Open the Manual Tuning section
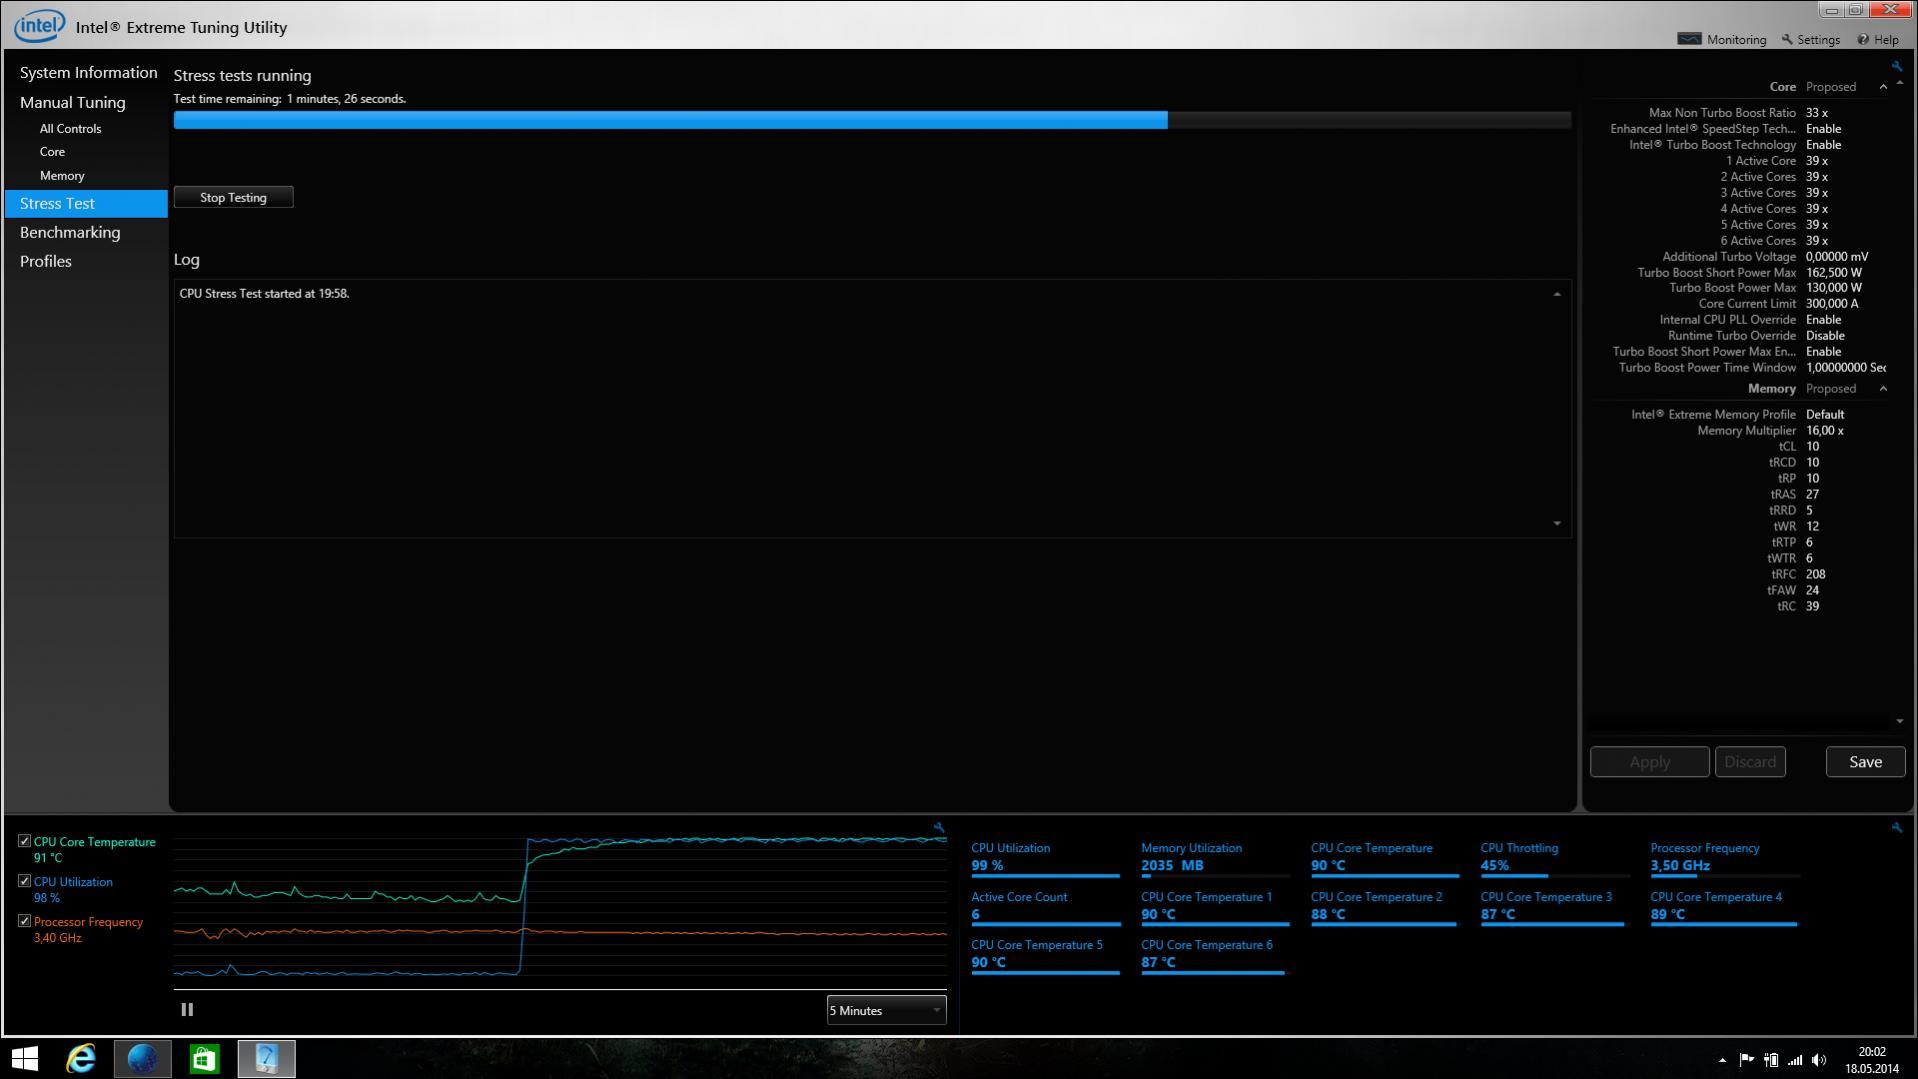The image size is (1918, 1079). coord(72,102)
